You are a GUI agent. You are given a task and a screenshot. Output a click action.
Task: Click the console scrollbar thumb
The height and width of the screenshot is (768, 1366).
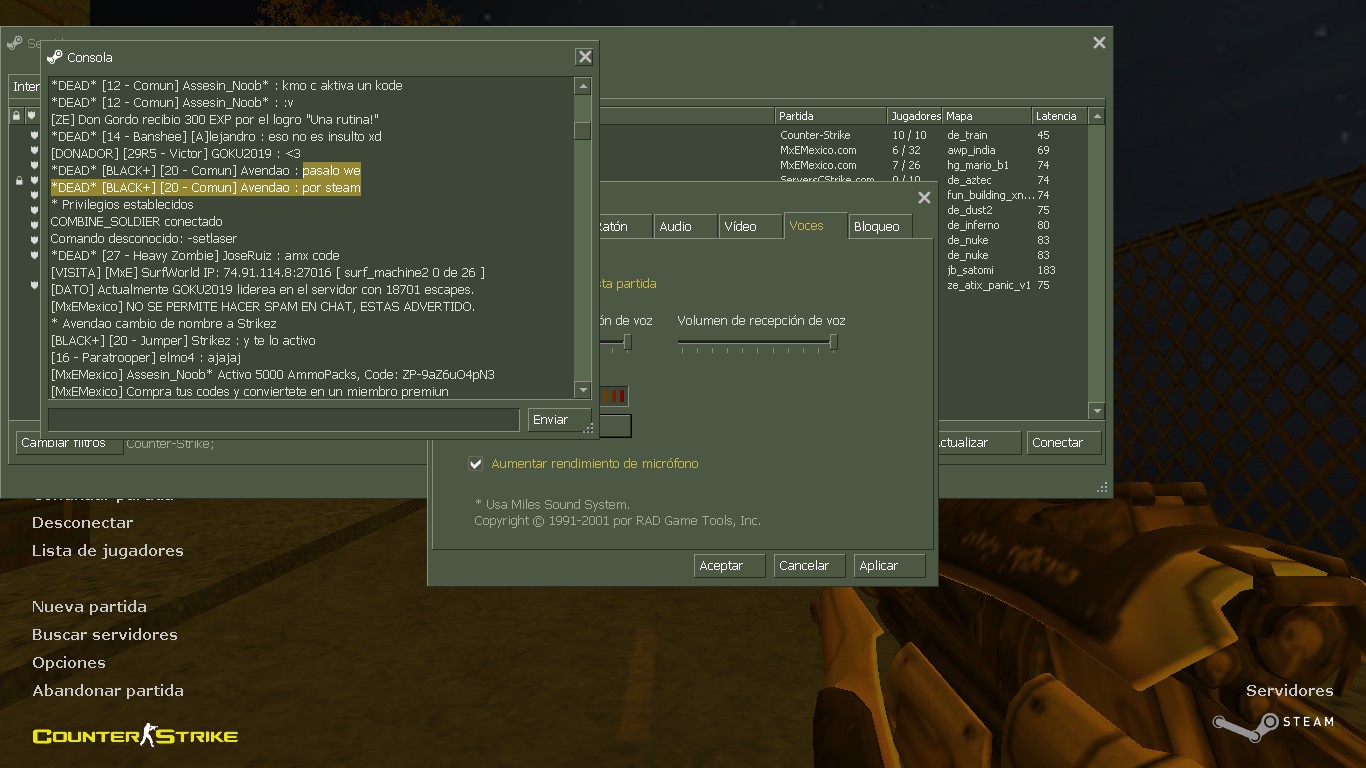(x=583, y=131)
